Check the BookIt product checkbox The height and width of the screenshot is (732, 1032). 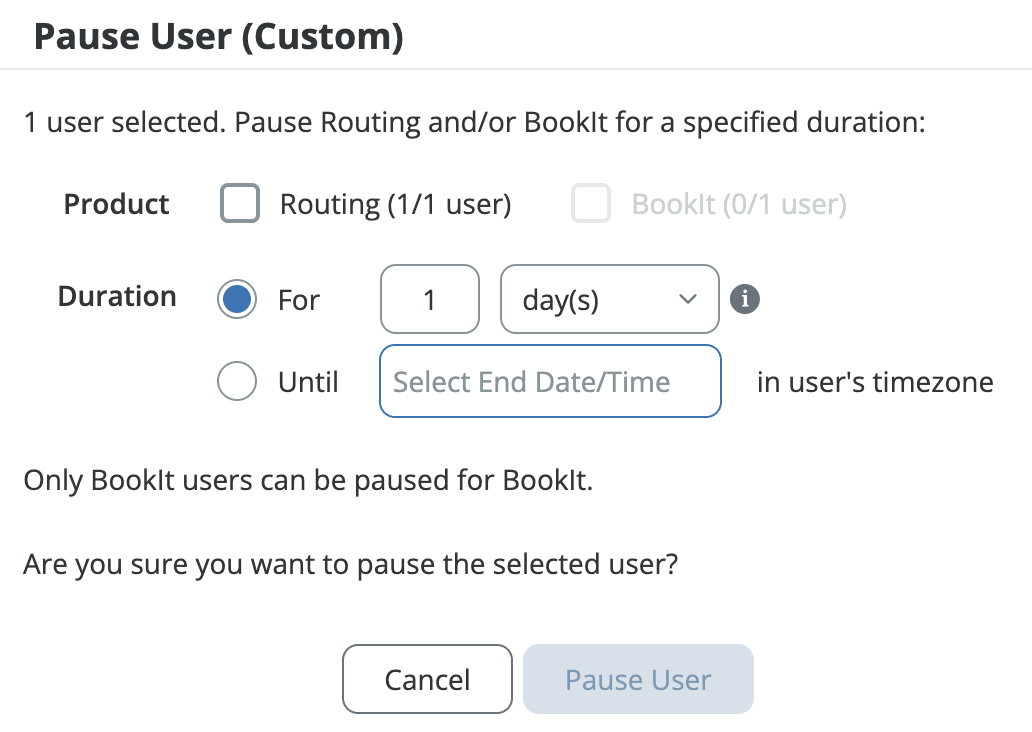point(591,204)
